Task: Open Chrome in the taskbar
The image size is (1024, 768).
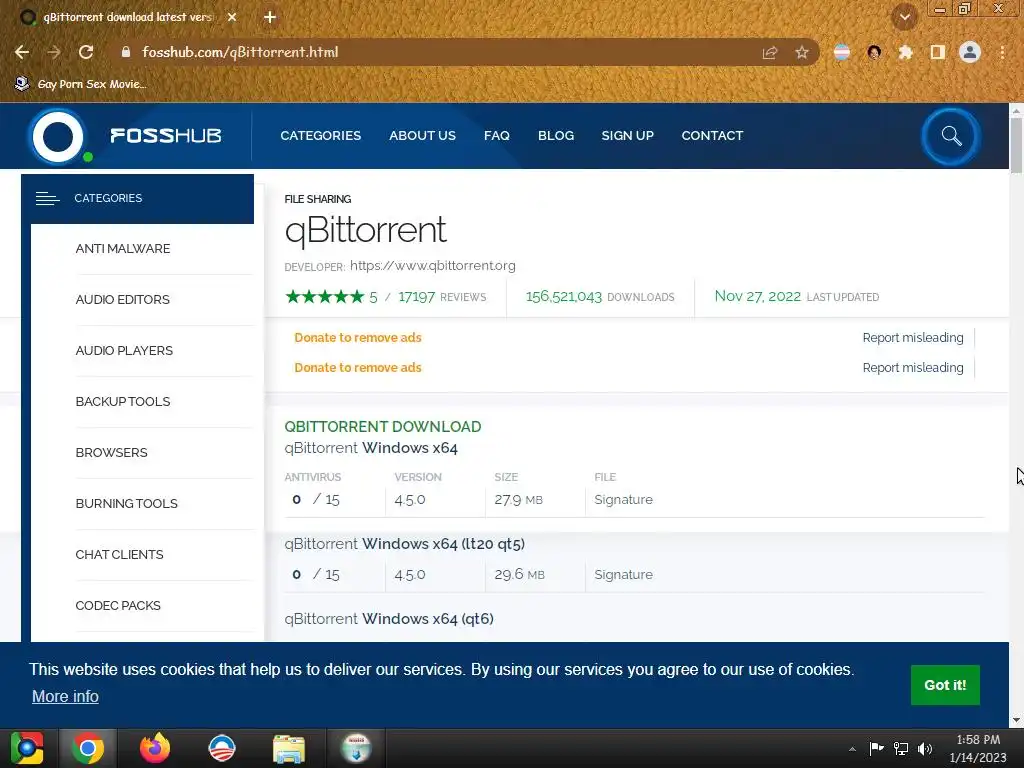Action: point(88,748)
